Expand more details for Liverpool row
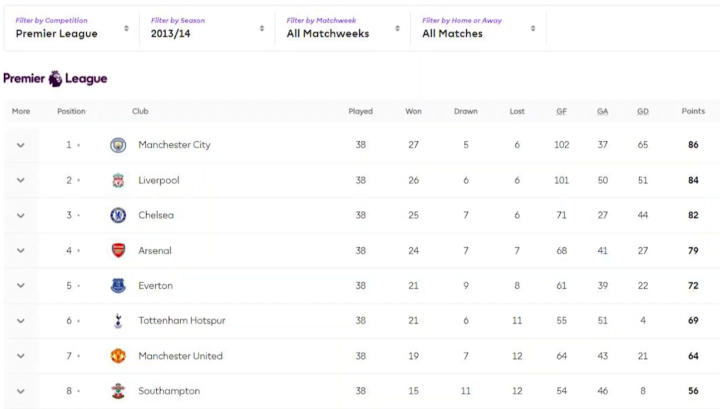 pos(20,180)
